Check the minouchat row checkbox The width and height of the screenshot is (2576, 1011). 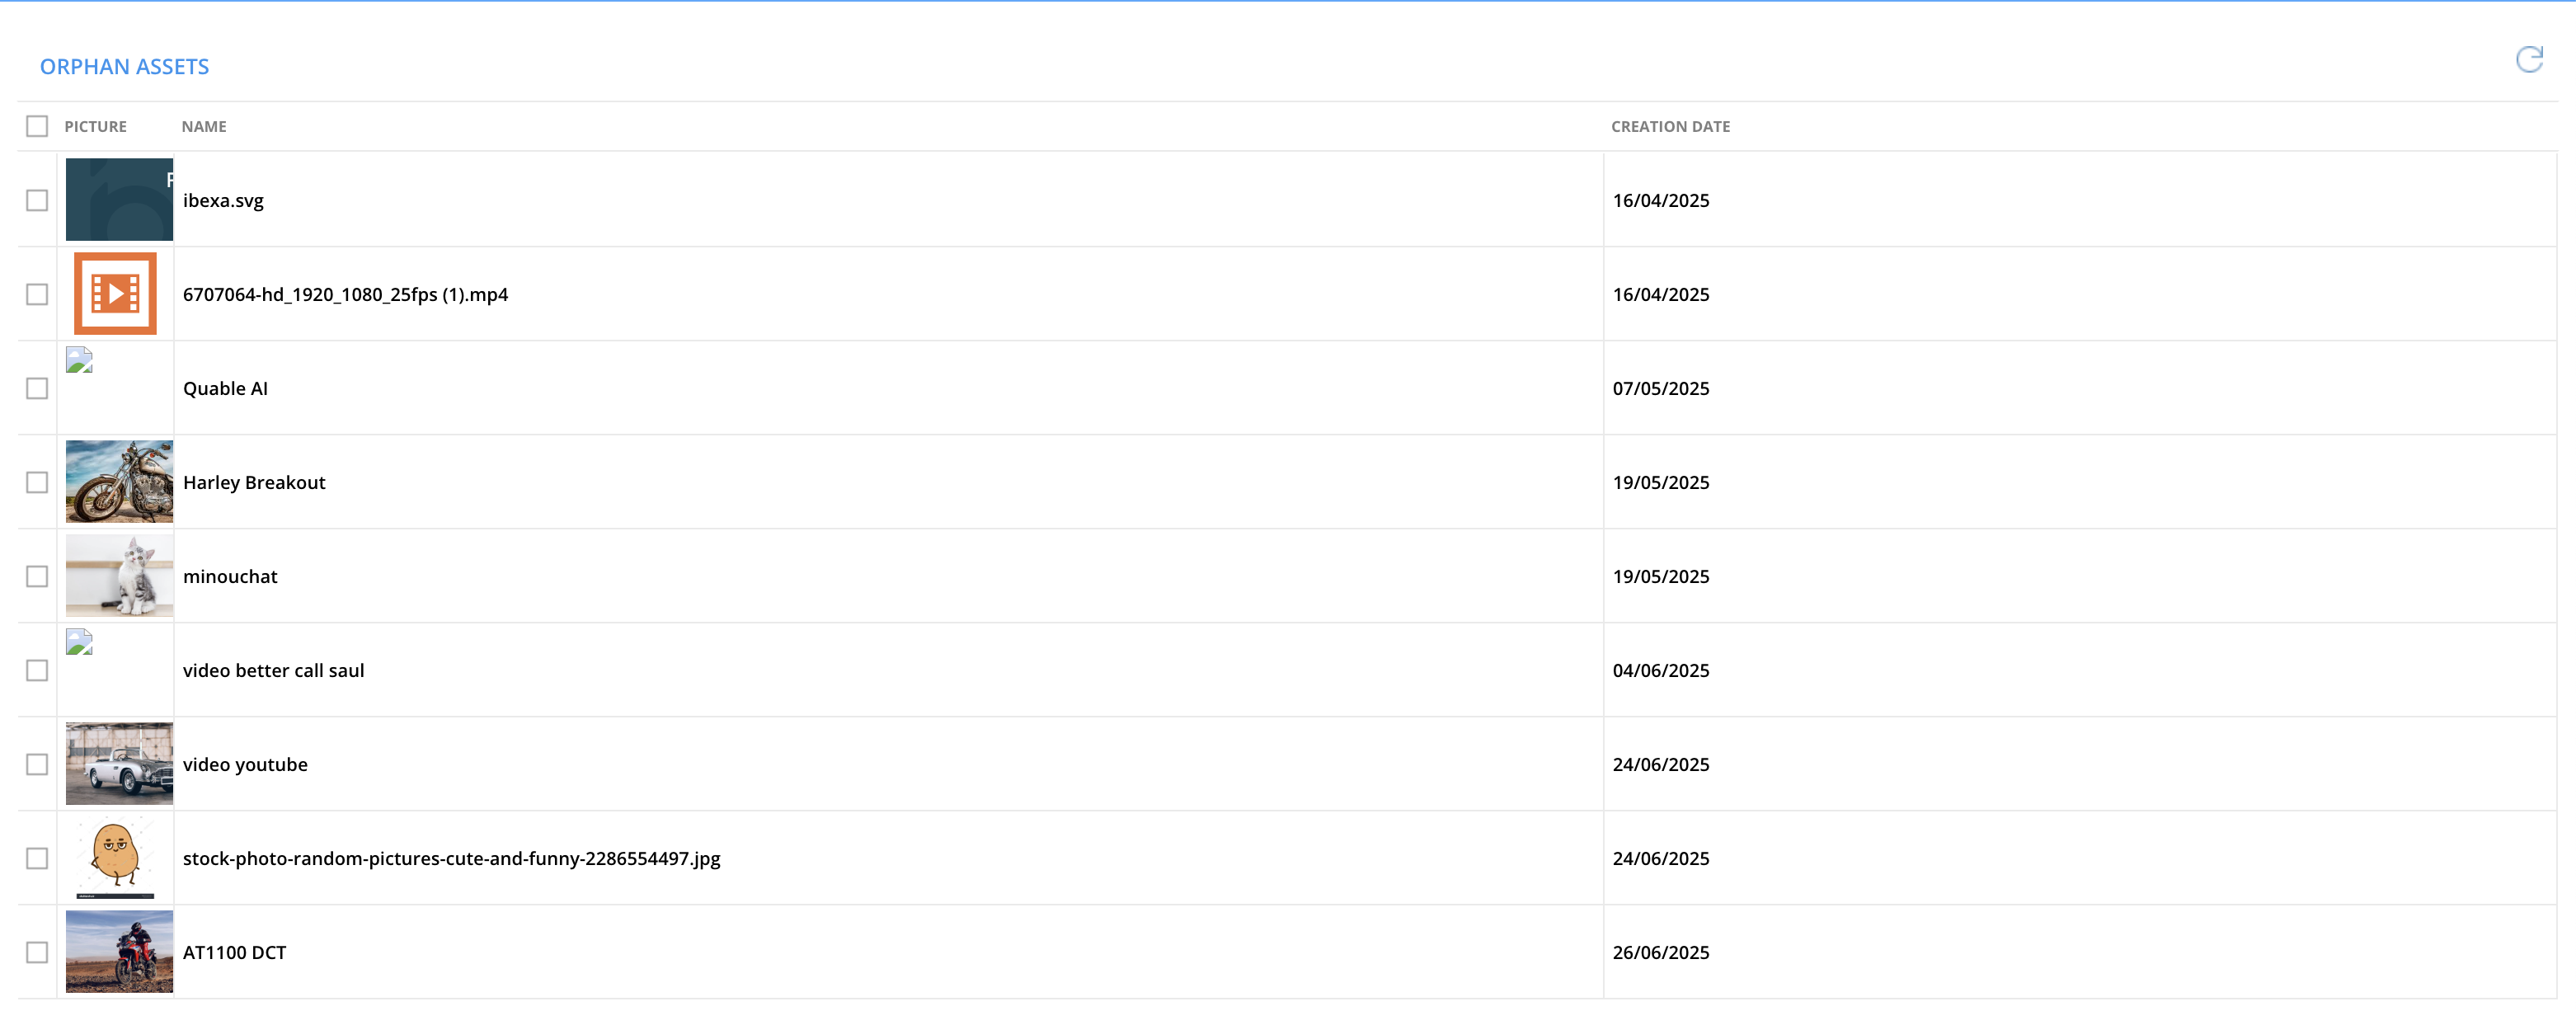click(37, 576)
